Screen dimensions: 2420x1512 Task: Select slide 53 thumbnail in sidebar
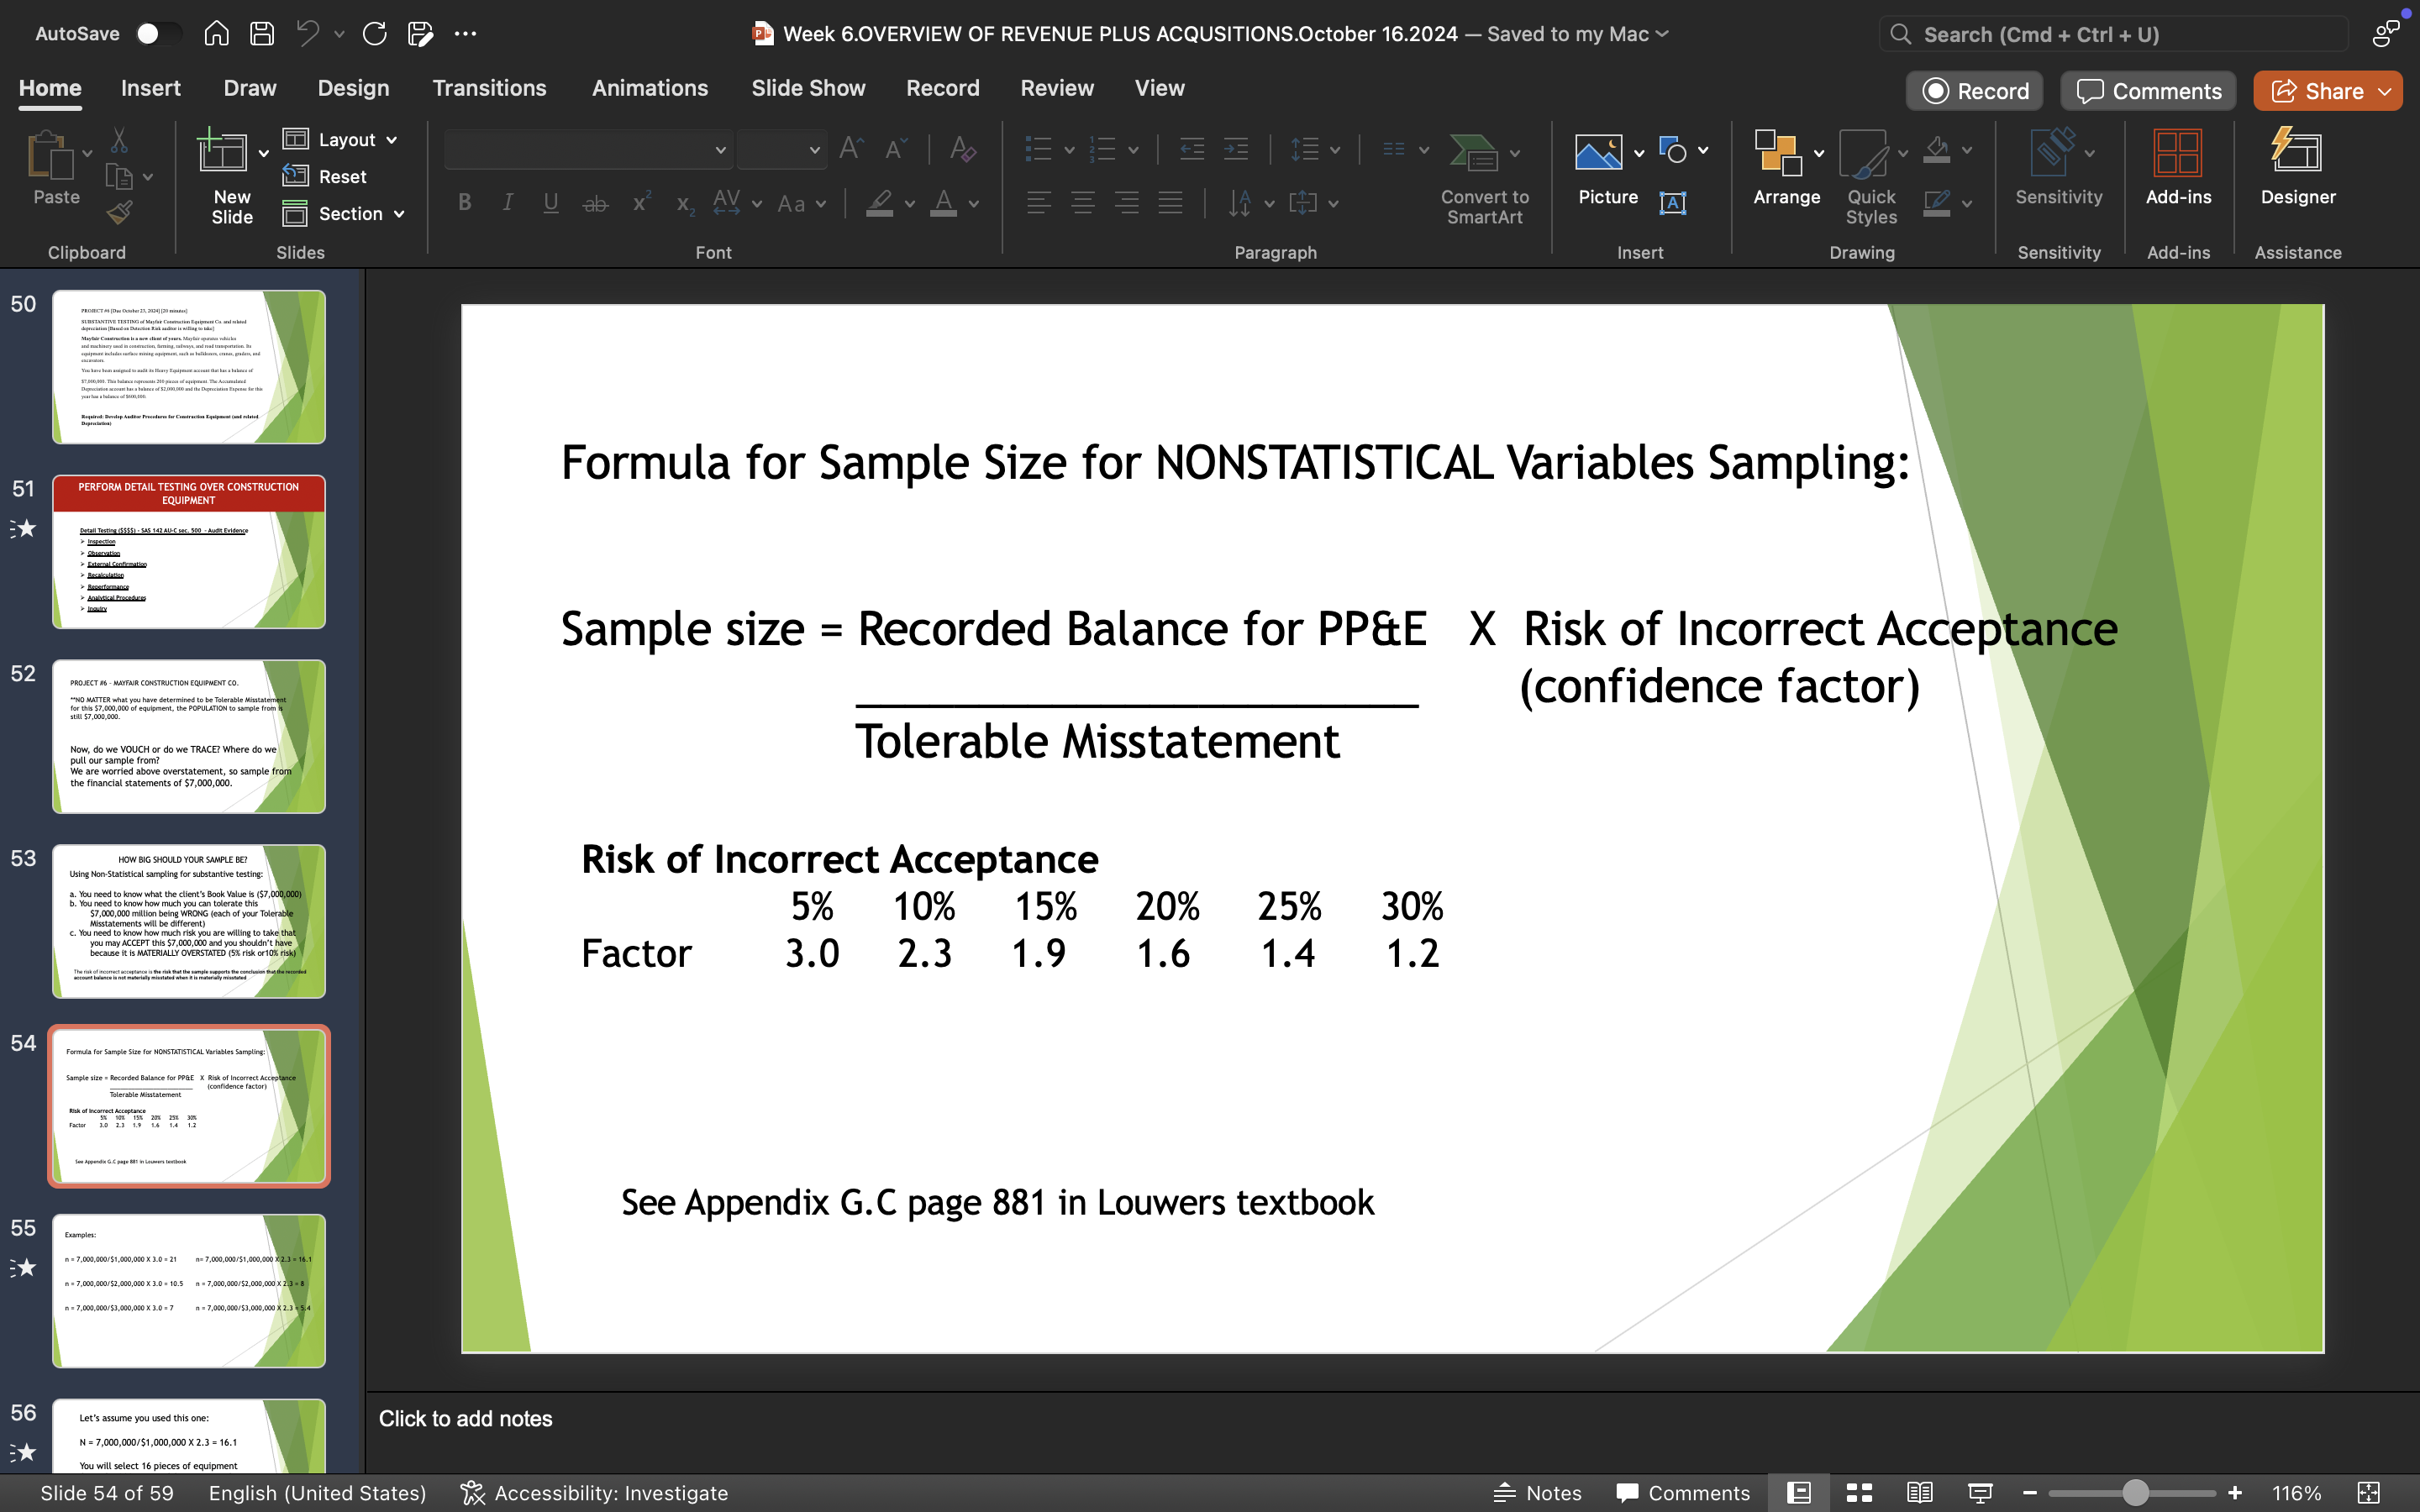point(189,921)
